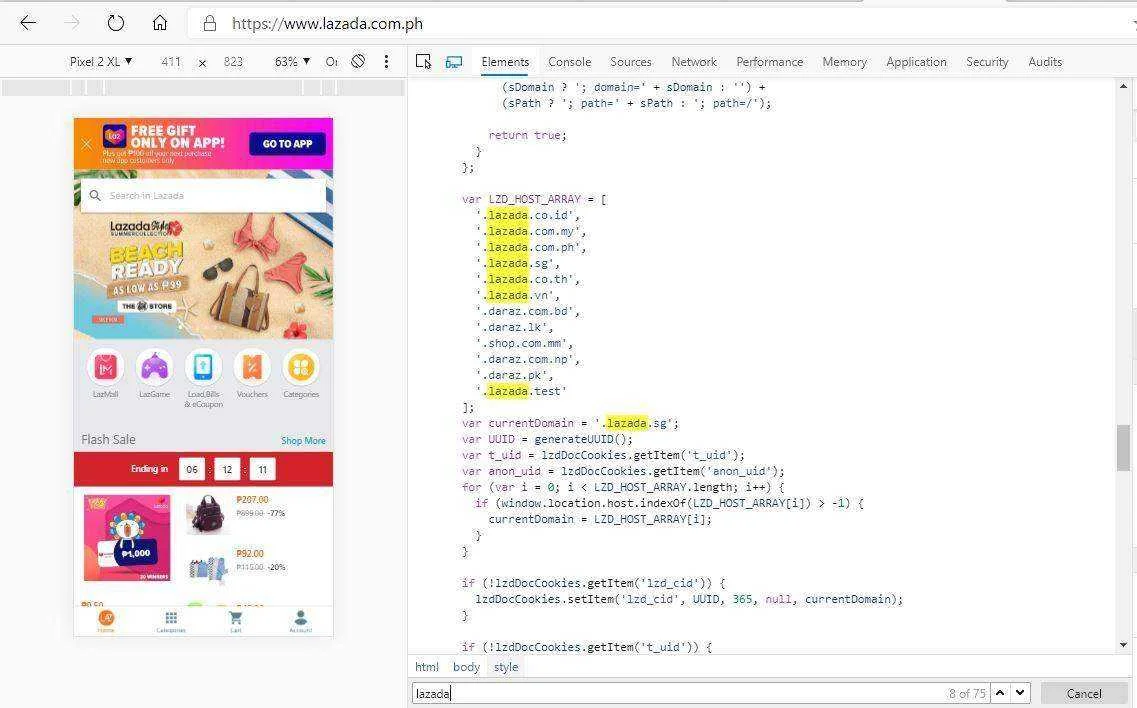Open the Network tab

694,62
